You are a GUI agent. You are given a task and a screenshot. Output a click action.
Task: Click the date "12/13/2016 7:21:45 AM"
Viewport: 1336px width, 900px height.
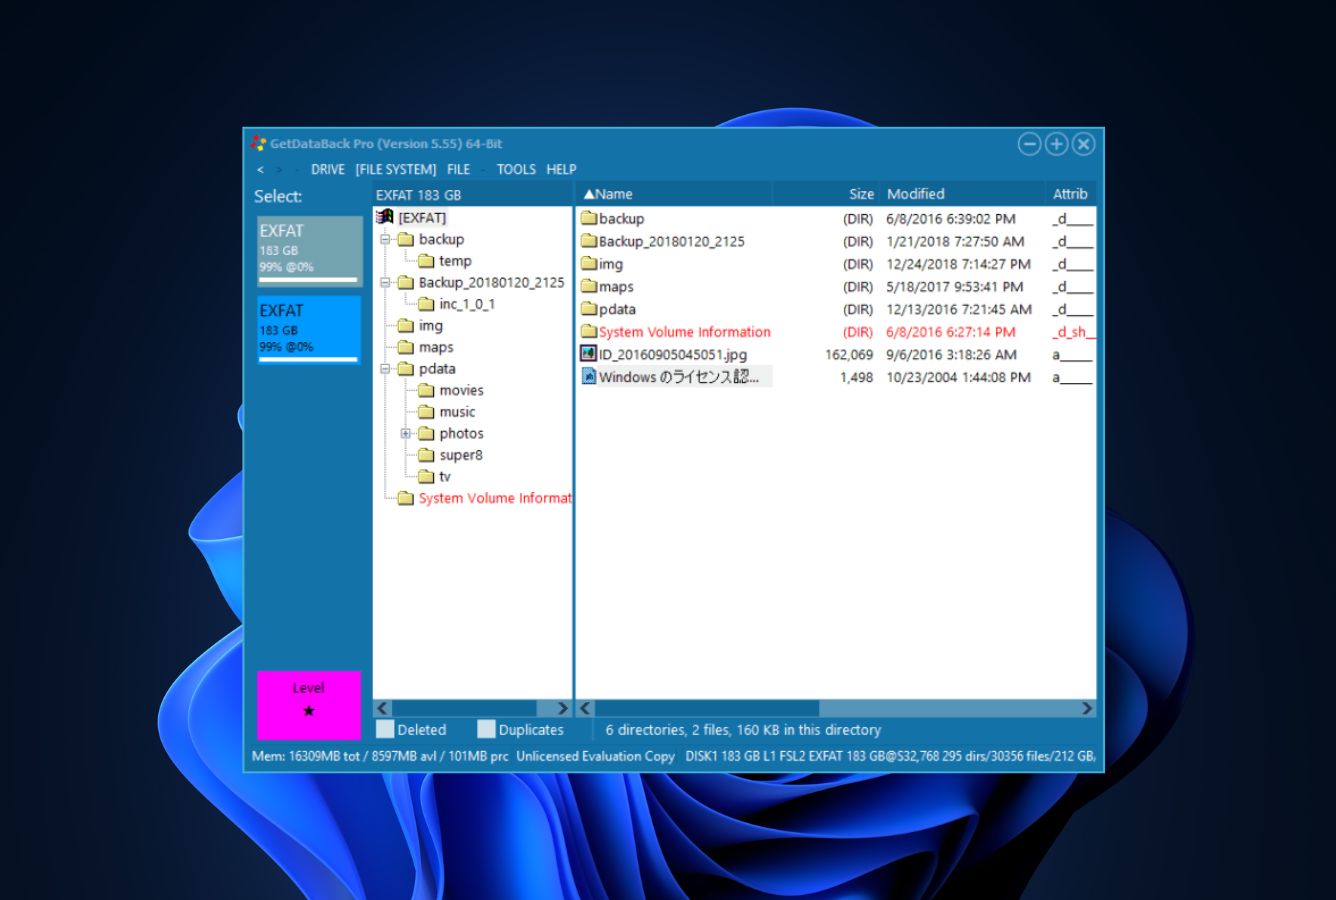point(959,309)
